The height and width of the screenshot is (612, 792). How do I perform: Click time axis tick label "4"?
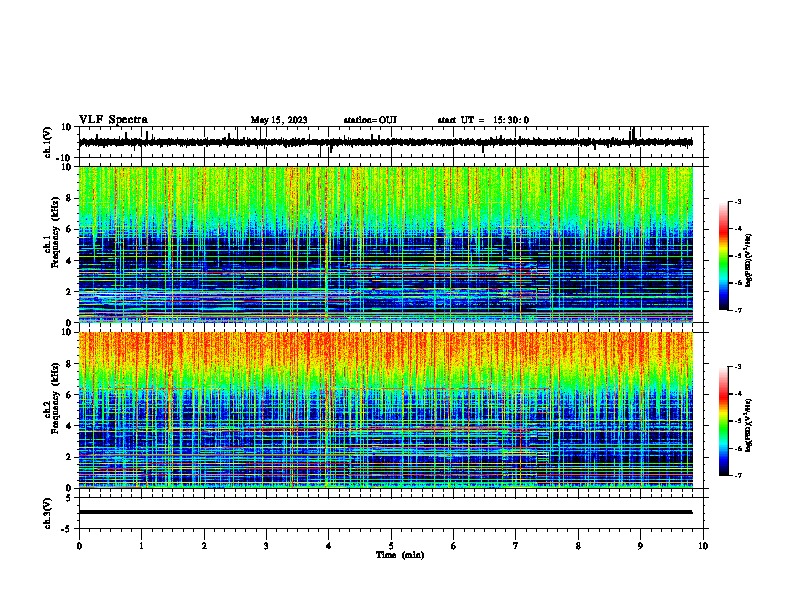click(329, 546)
